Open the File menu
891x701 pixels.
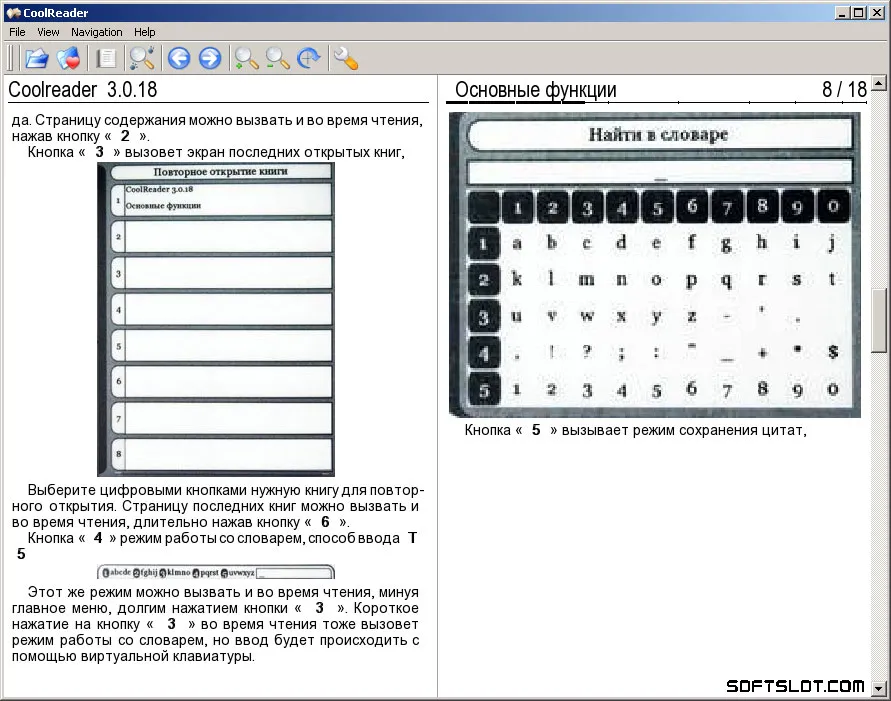click(x=17, y=32)
